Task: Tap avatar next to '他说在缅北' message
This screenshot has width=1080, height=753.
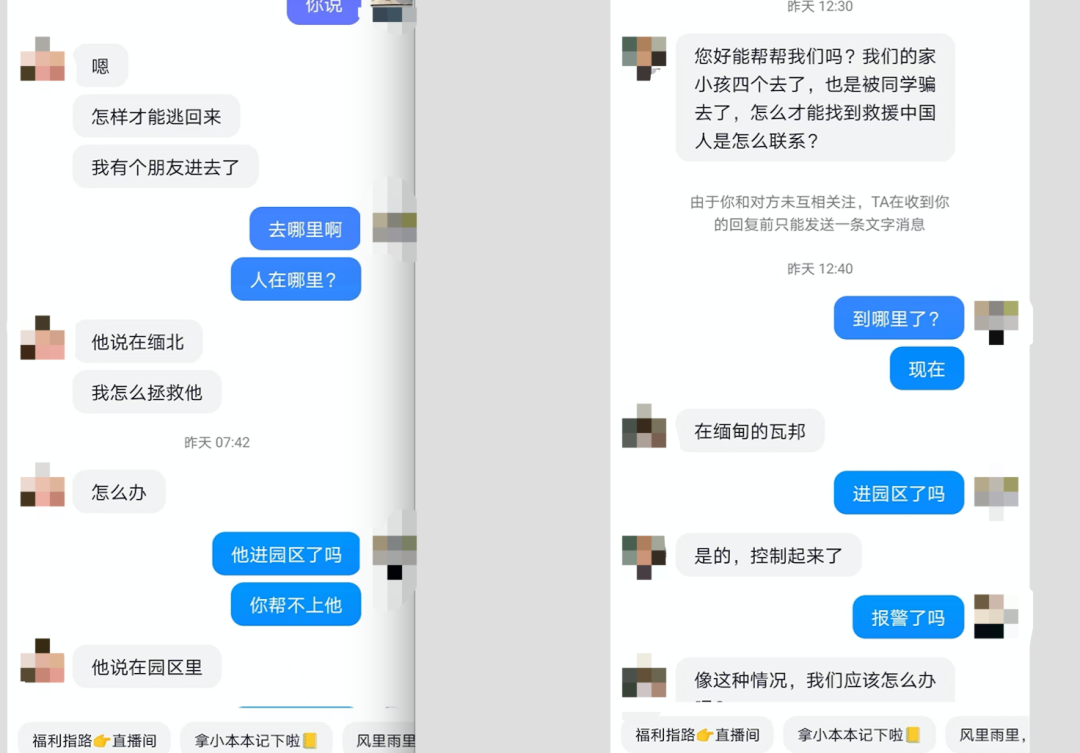Action: click(x=43, y=338)
